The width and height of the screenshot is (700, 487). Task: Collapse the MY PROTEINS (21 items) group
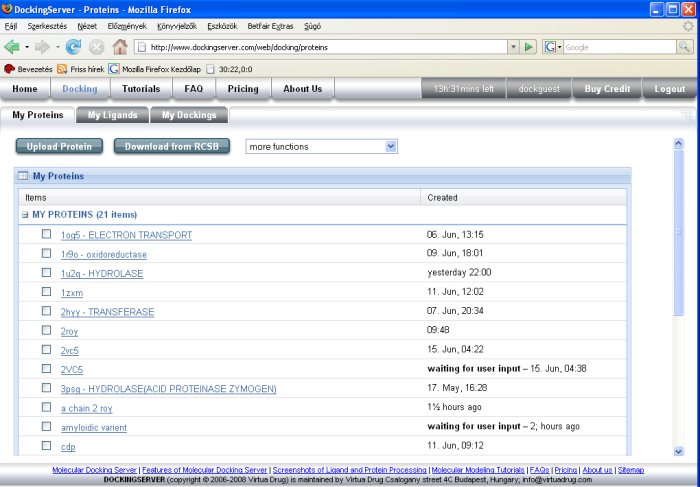[24, 214]
